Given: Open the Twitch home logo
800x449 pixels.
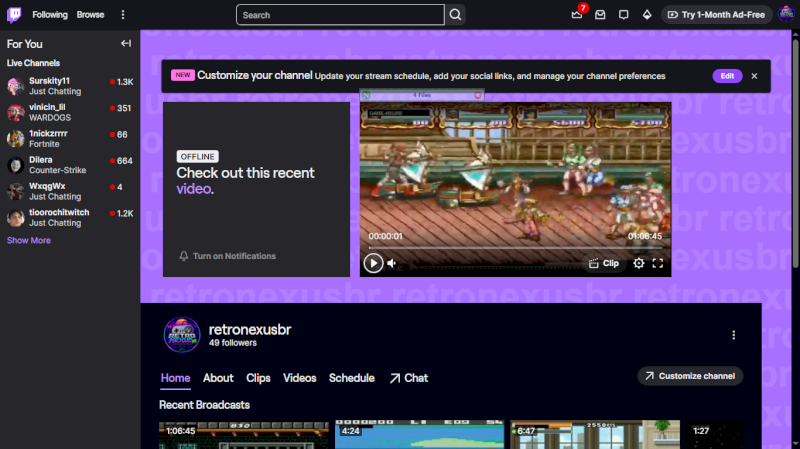Looking at the screenshot, I should point(14,15).
